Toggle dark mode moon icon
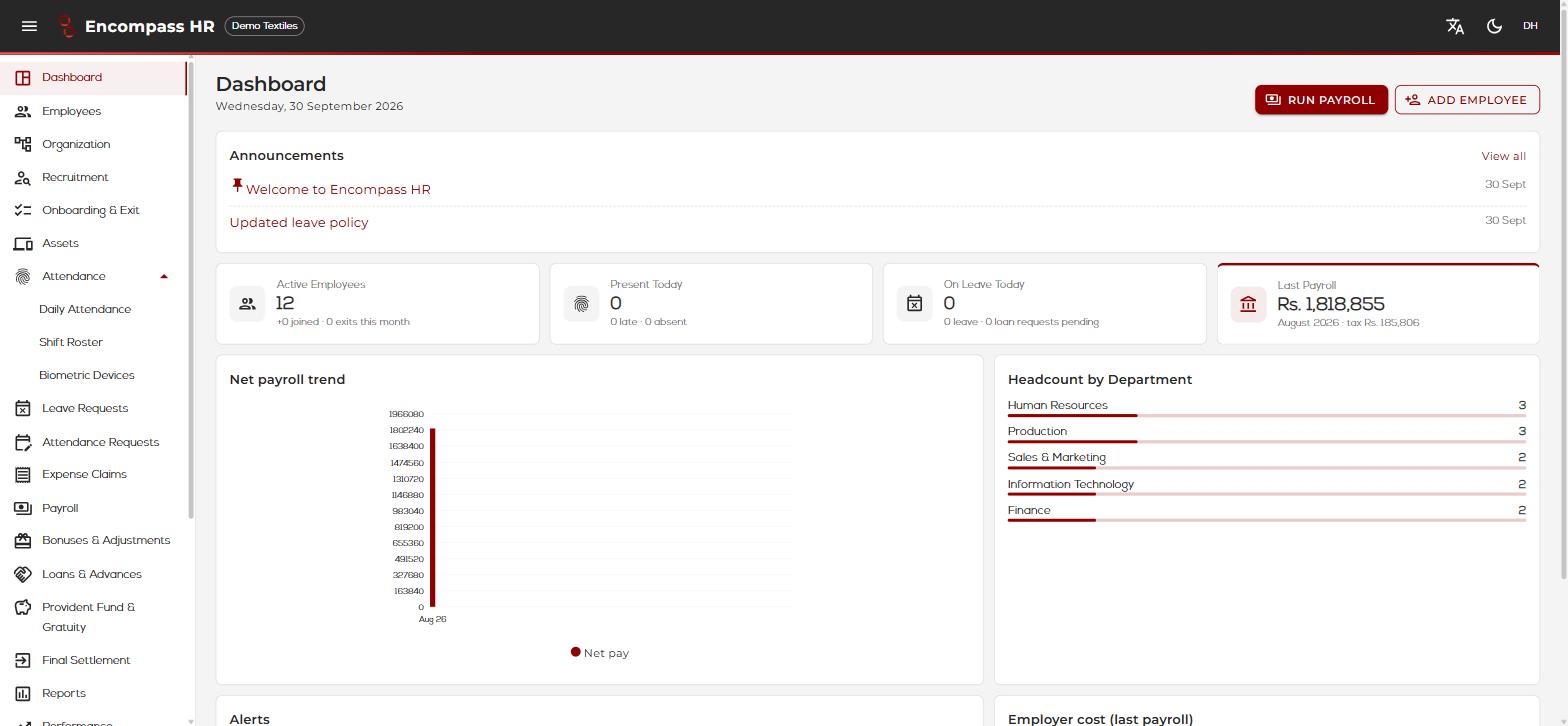The width and height of the screenshot is (1568, 726). click(x=1494, y=26)
